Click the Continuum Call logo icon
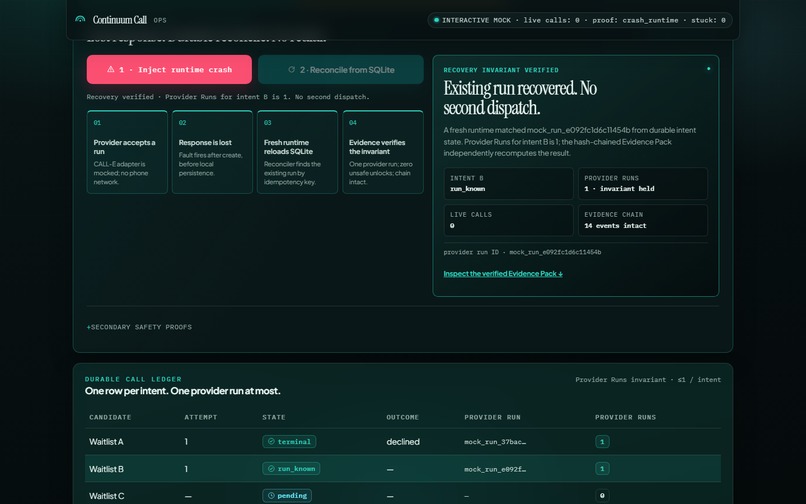 point(80,20)
